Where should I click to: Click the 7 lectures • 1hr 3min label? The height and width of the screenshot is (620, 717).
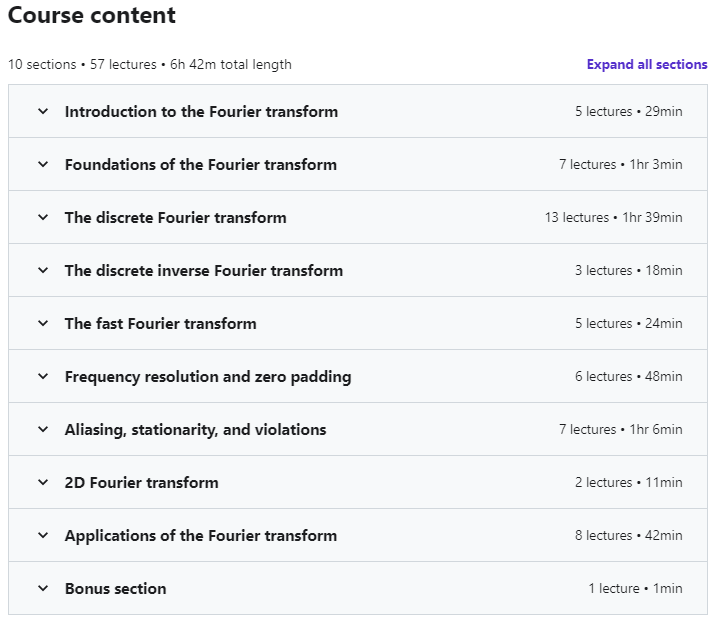(x=620, y=165)
